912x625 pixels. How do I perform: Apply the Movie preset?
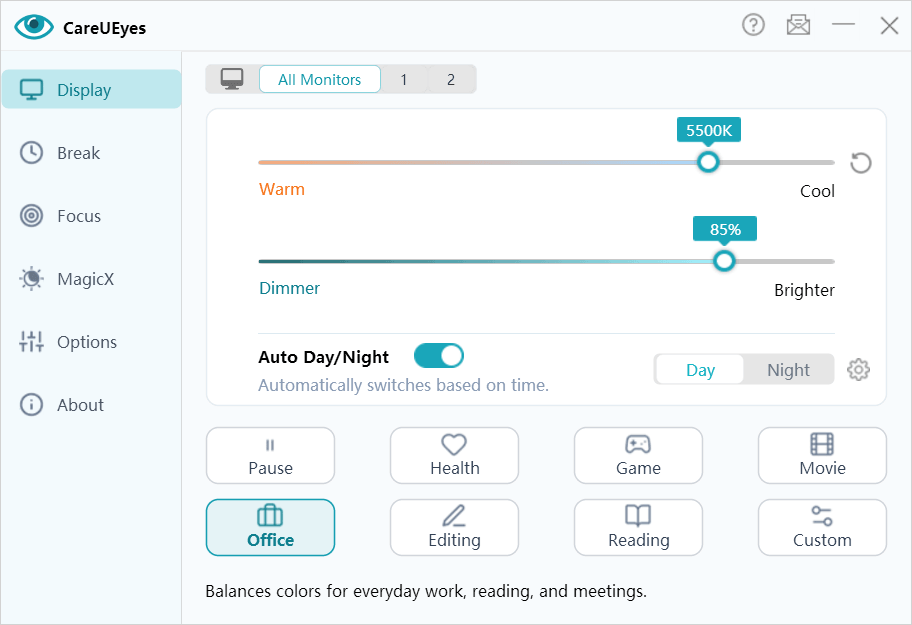(x=822, y=455)
